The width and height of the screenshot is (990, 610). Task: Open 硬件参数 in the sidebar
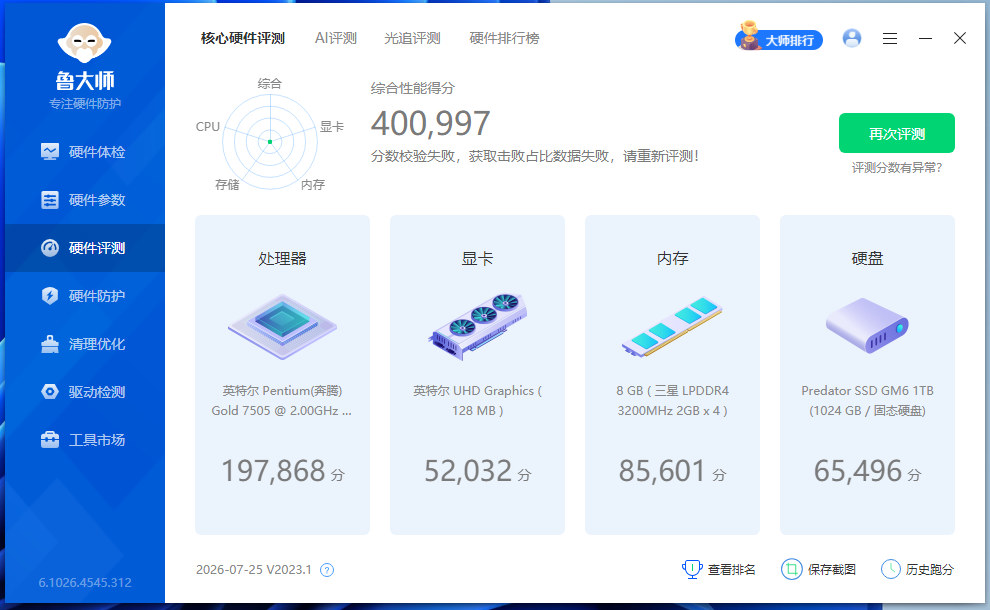point(85,200)
